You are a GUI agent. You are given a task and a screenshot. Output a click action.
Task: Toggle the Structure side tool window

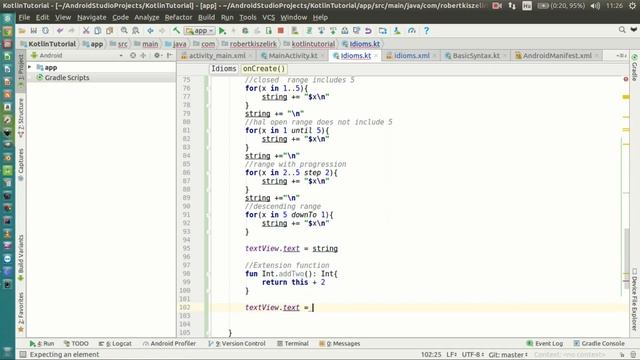tap(21, 118)
